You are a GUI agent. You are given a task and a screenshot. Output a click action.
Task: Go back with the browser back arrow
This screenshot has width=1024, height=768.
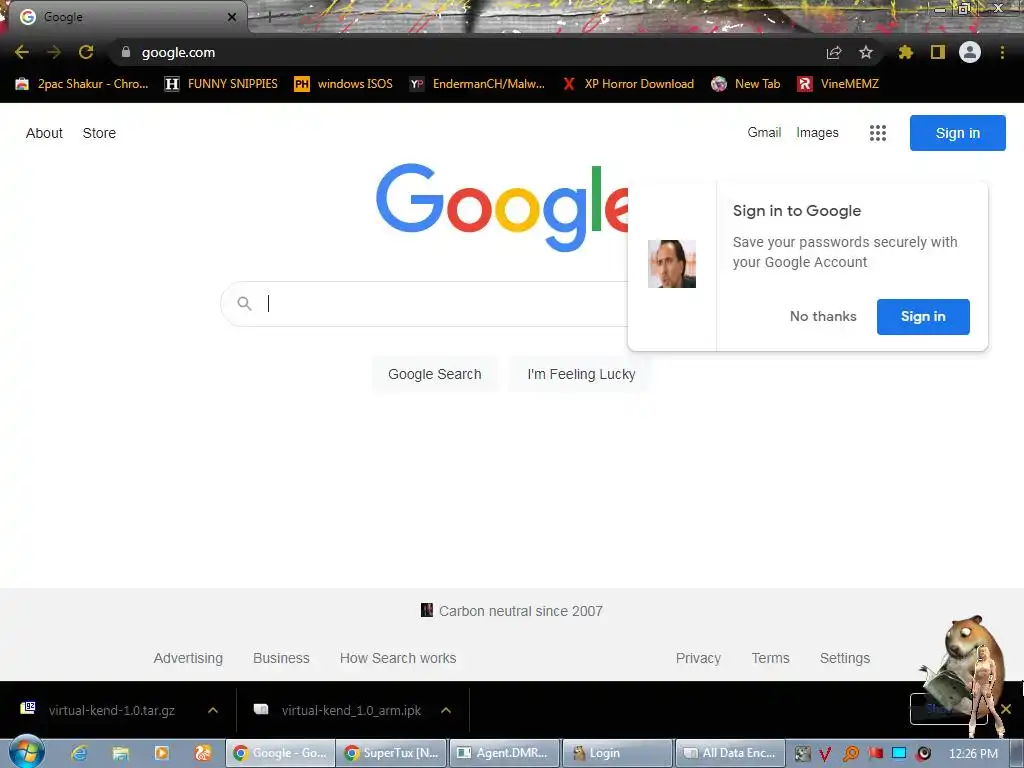click(22, 52)
